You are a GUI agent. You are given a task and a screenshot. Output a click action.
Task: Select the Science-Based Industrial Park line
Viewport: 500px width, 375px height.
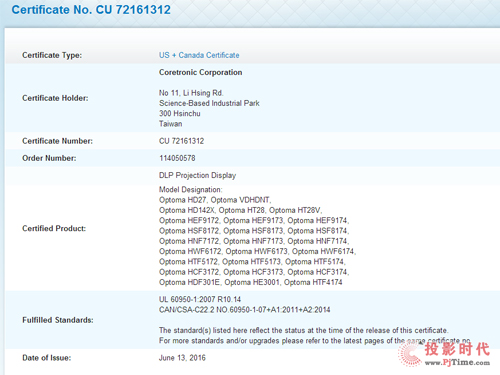pos(209,103)
